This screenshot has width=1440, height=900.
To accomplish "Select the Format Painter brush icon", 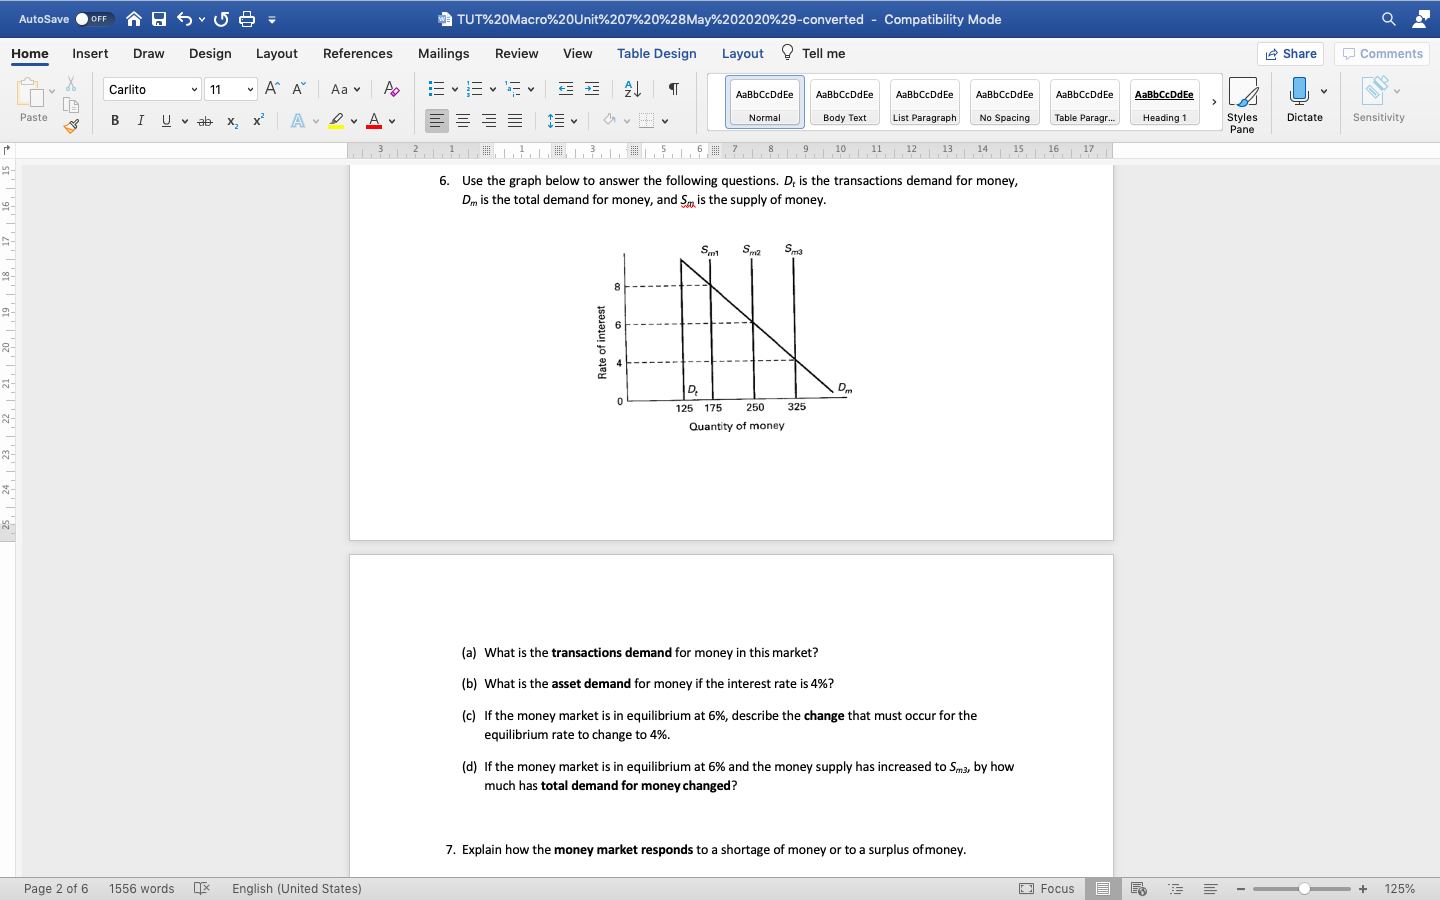I will (x=71, y=125).
